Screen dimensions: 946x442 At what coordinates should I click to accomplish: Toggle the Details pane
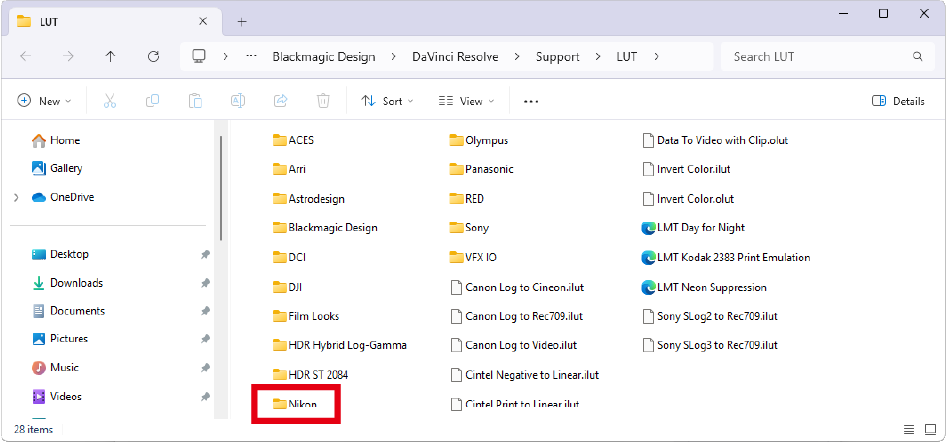point(898,101)
